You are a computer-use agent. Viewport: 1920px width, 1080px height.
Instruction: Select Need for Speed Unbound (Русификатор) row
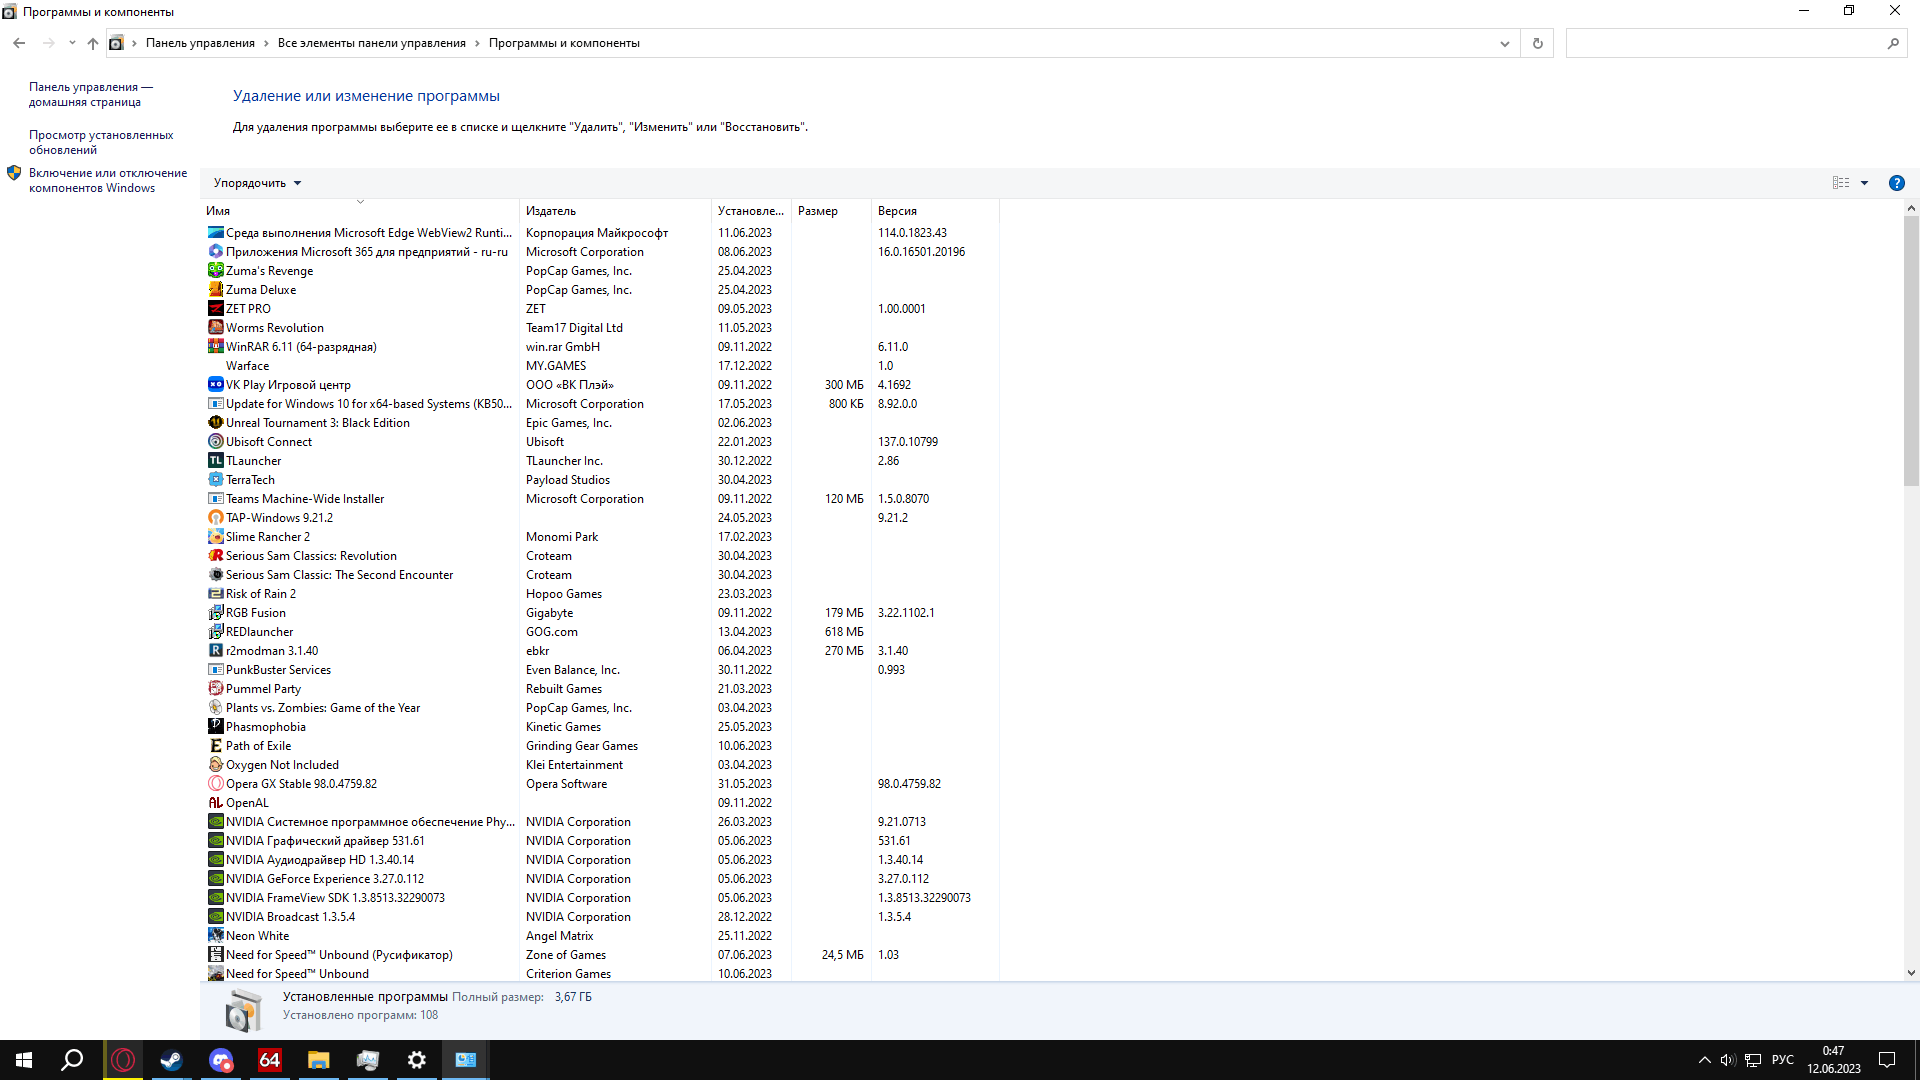click(600, 954)
